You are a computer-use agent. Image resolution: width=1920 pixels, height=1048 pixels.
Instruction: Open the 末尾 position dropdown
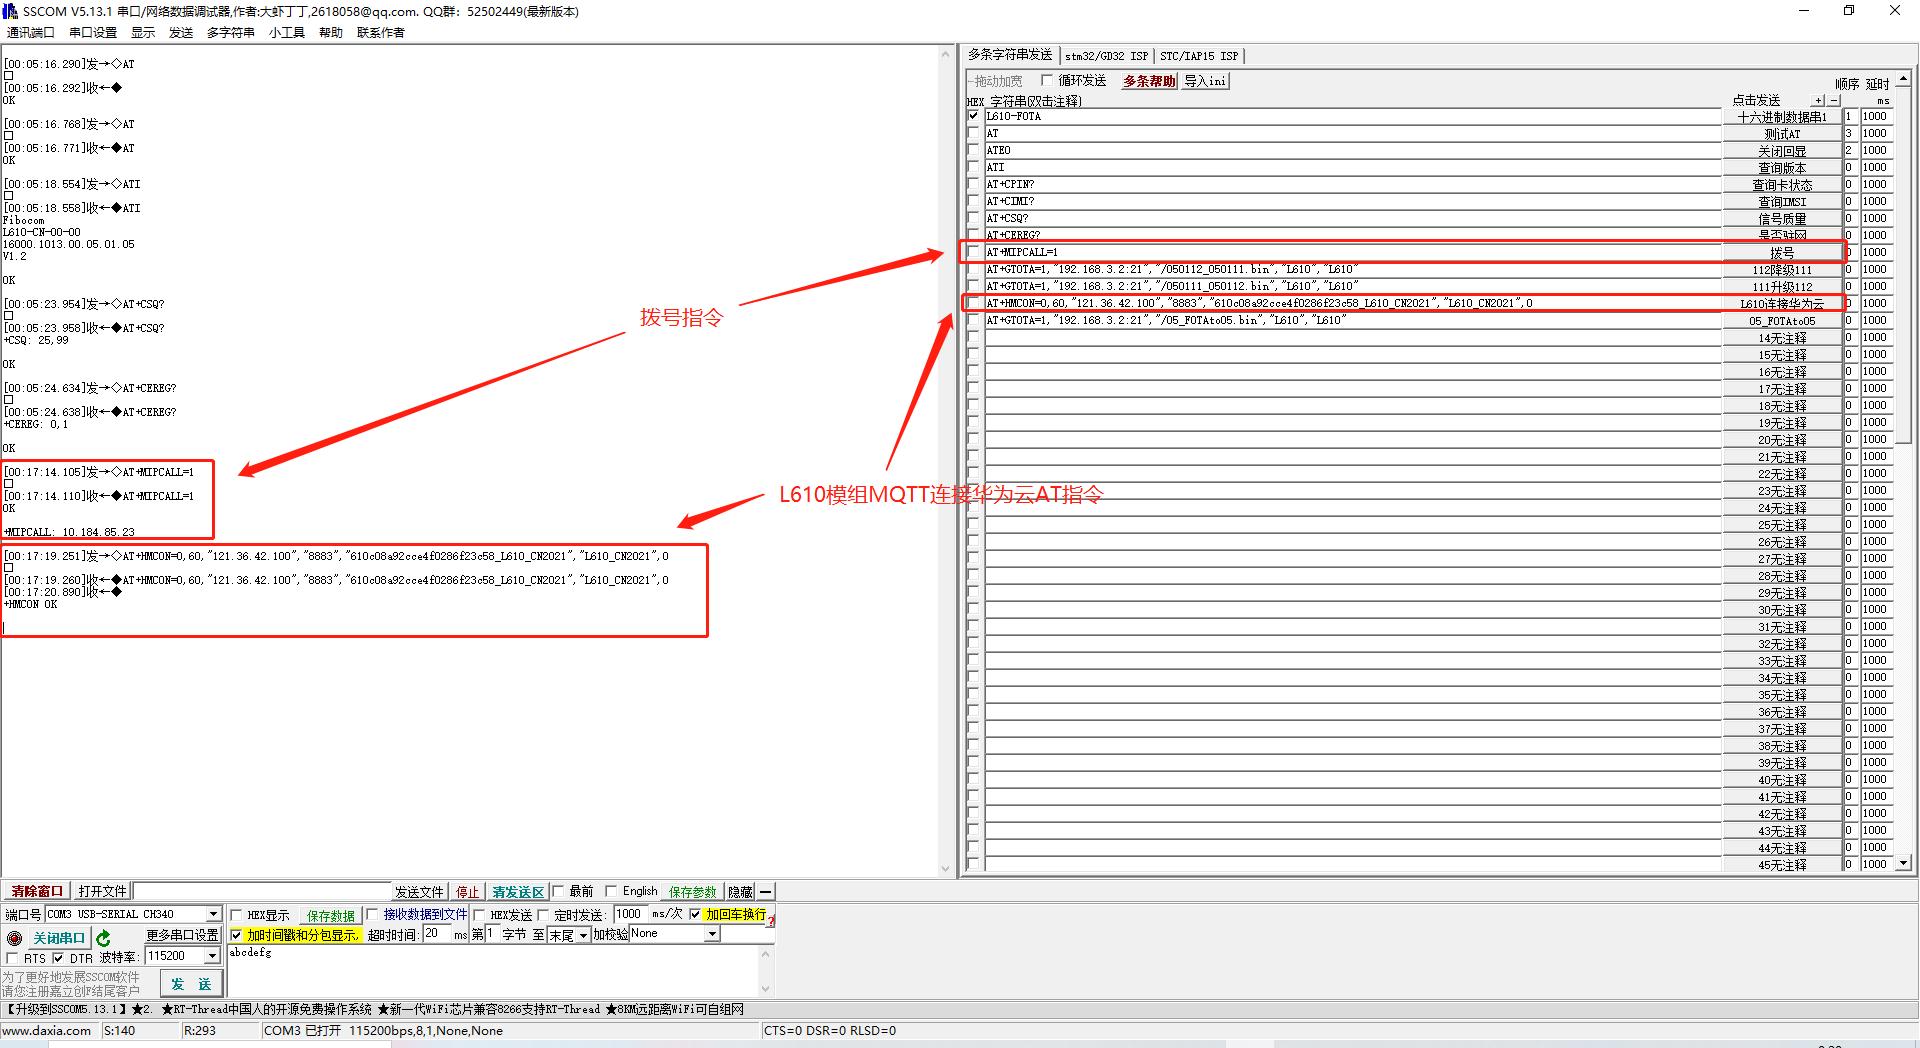(x=583, y=935)
